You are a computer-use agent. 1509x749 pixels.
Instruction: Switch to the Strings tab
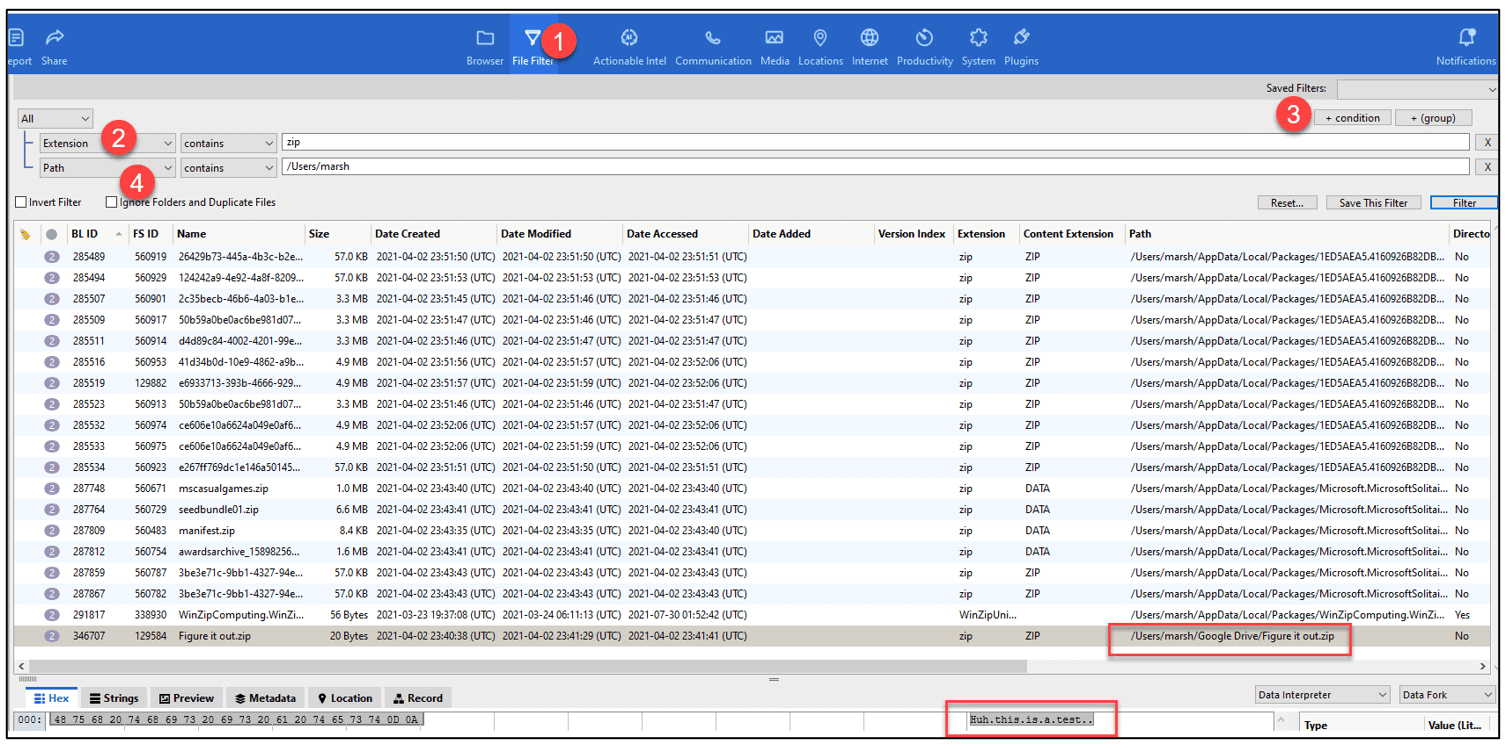[113, 698]
